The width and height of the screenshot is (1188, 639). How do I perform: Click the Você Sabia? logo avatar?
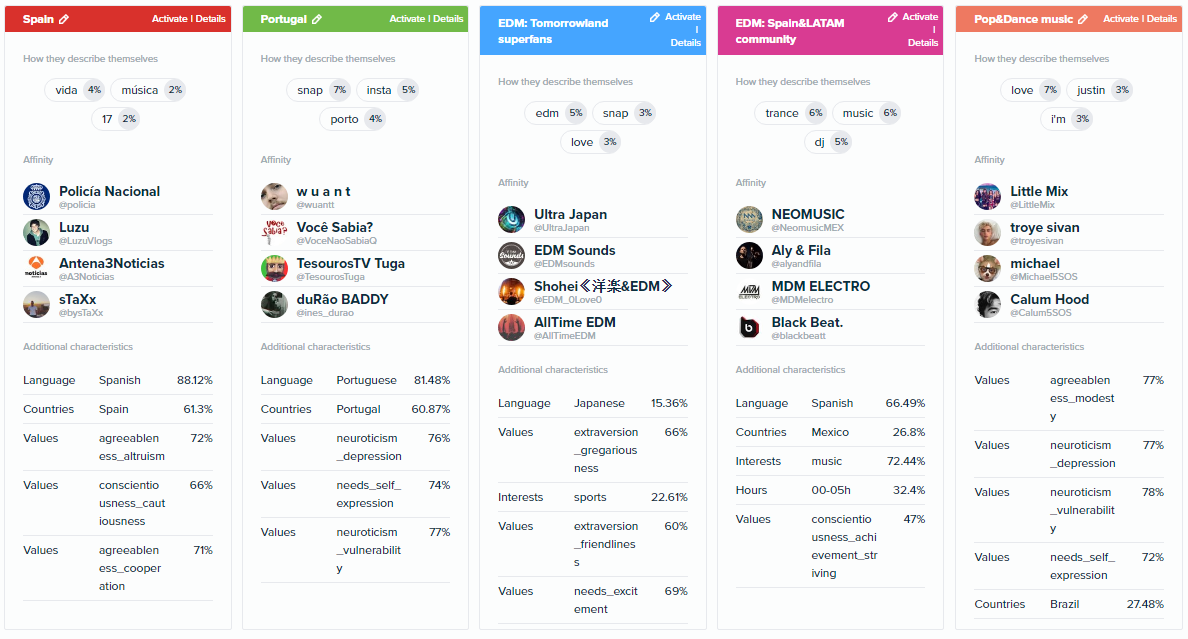274,233
